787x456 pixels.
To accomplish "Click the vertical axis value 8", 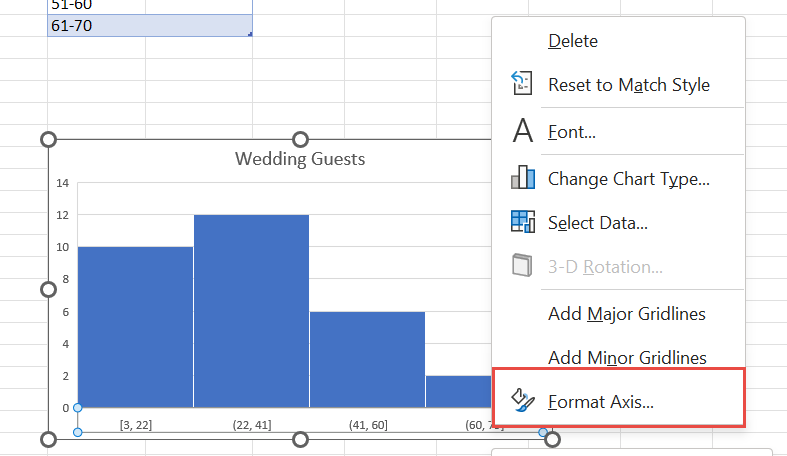I will point(65,279).
